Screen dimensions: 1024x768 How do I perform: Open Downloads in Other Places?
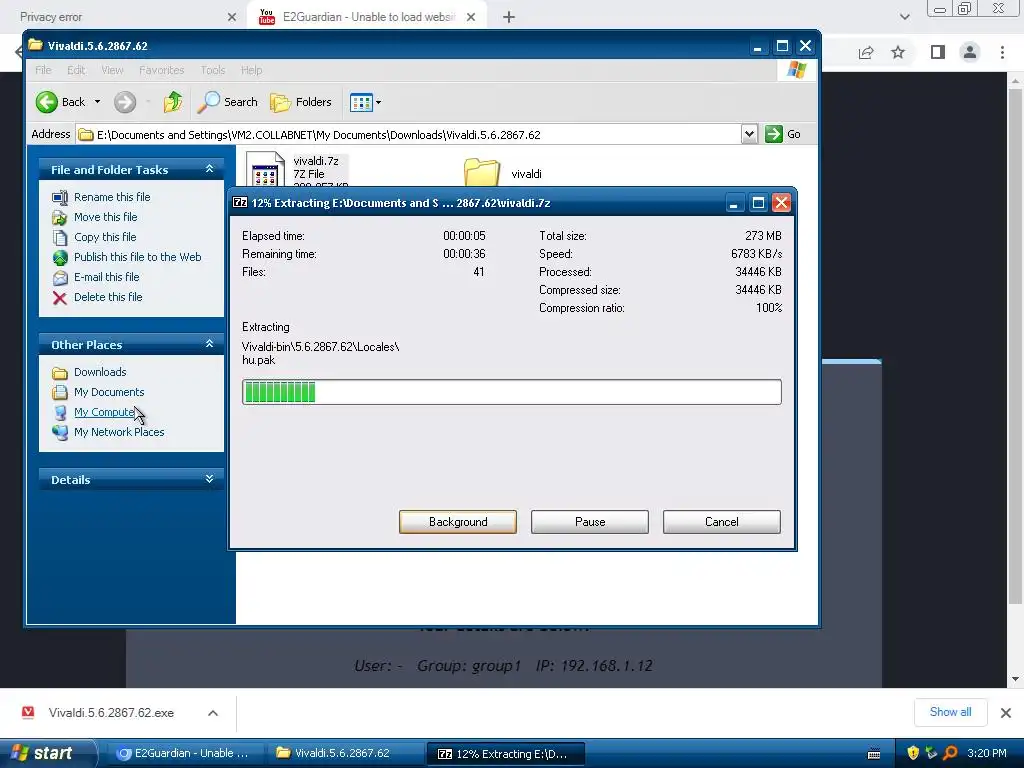point(100,372)
